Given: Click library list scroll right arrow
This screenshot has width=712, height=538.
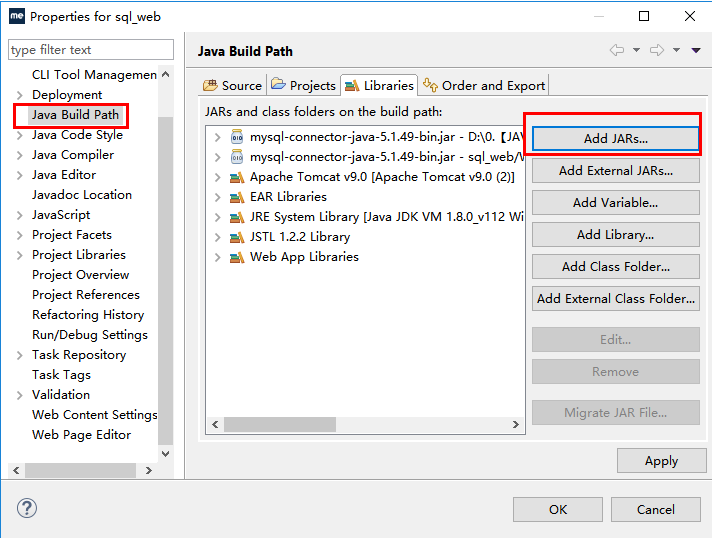Looking at the screenshot, I should coord(515,424).
